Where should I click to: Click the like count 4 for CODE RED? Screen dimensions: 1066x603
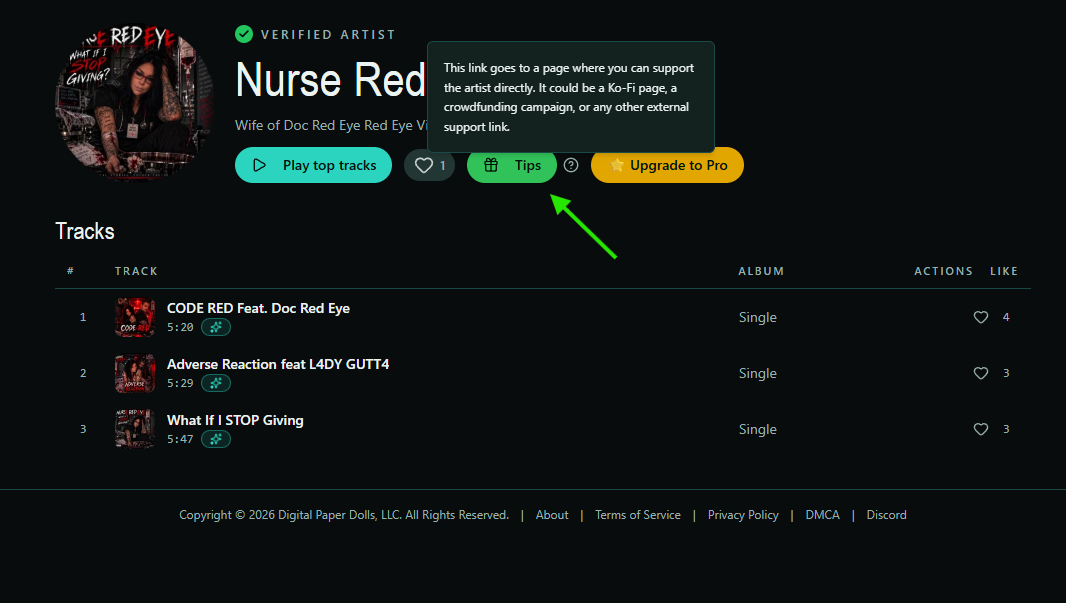point(1006,317)
